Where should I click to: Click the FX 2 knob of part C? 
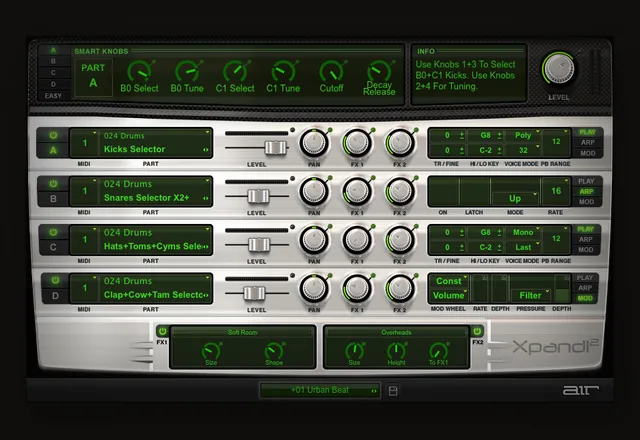(400, 240)
